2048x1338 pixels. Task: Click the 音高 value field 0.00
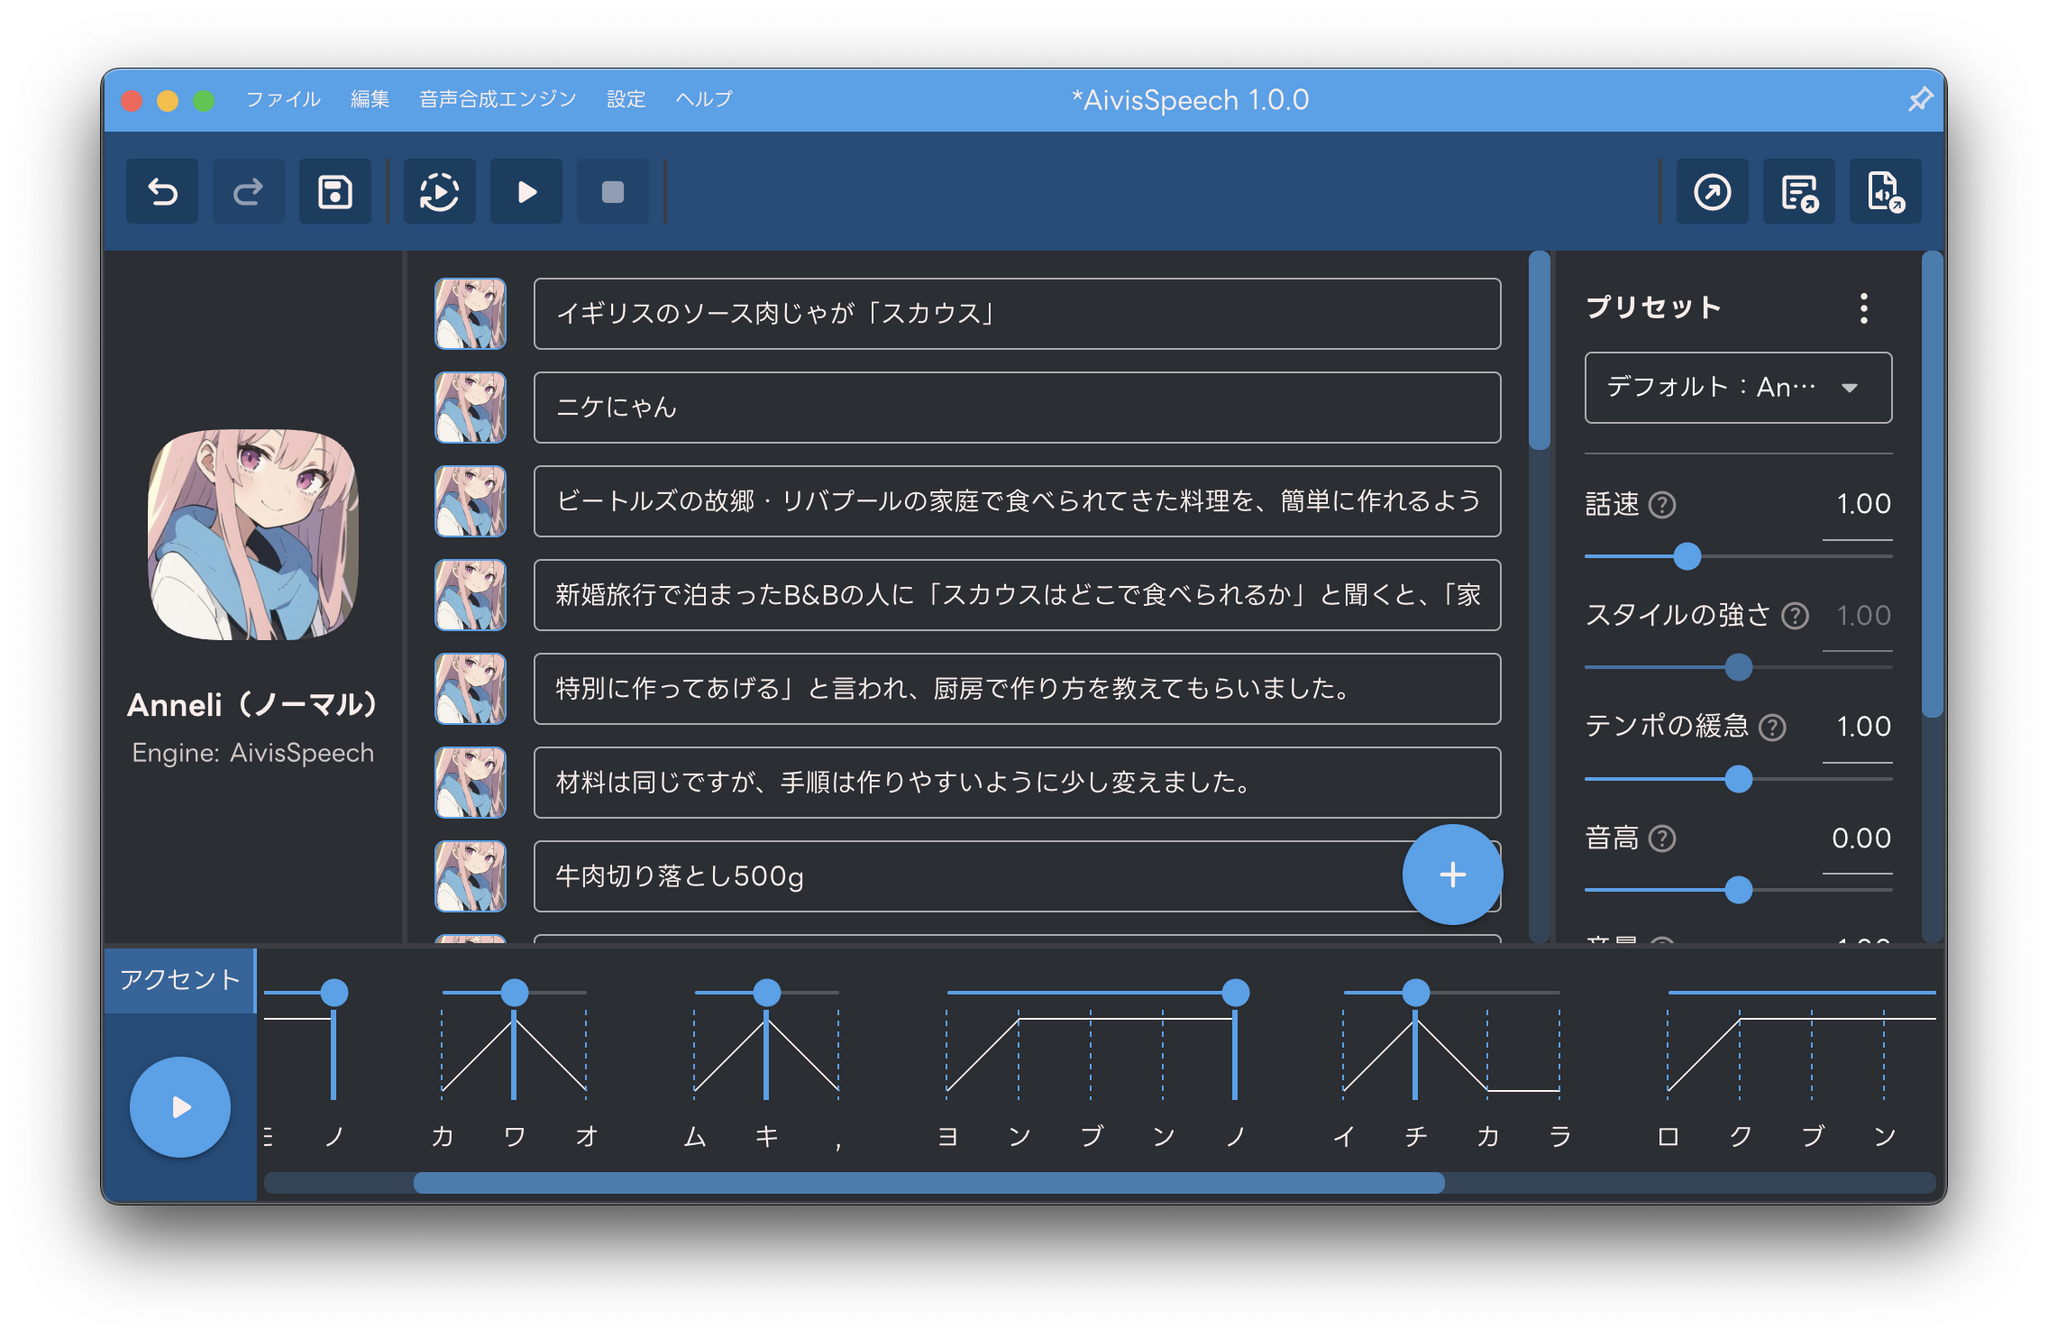(1858, 838)
